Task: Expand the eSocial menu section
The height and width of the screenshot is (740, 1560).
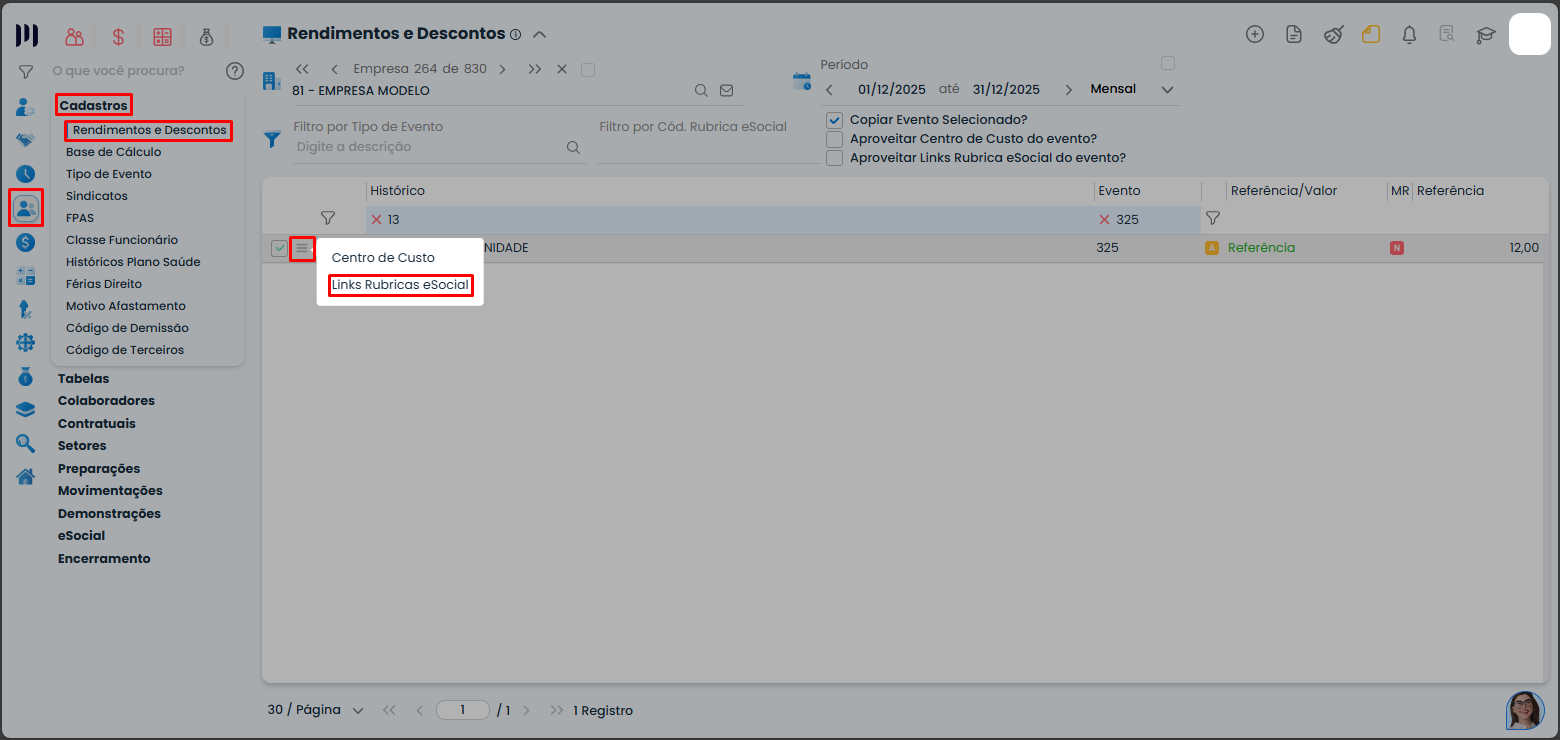Action: 81,536
